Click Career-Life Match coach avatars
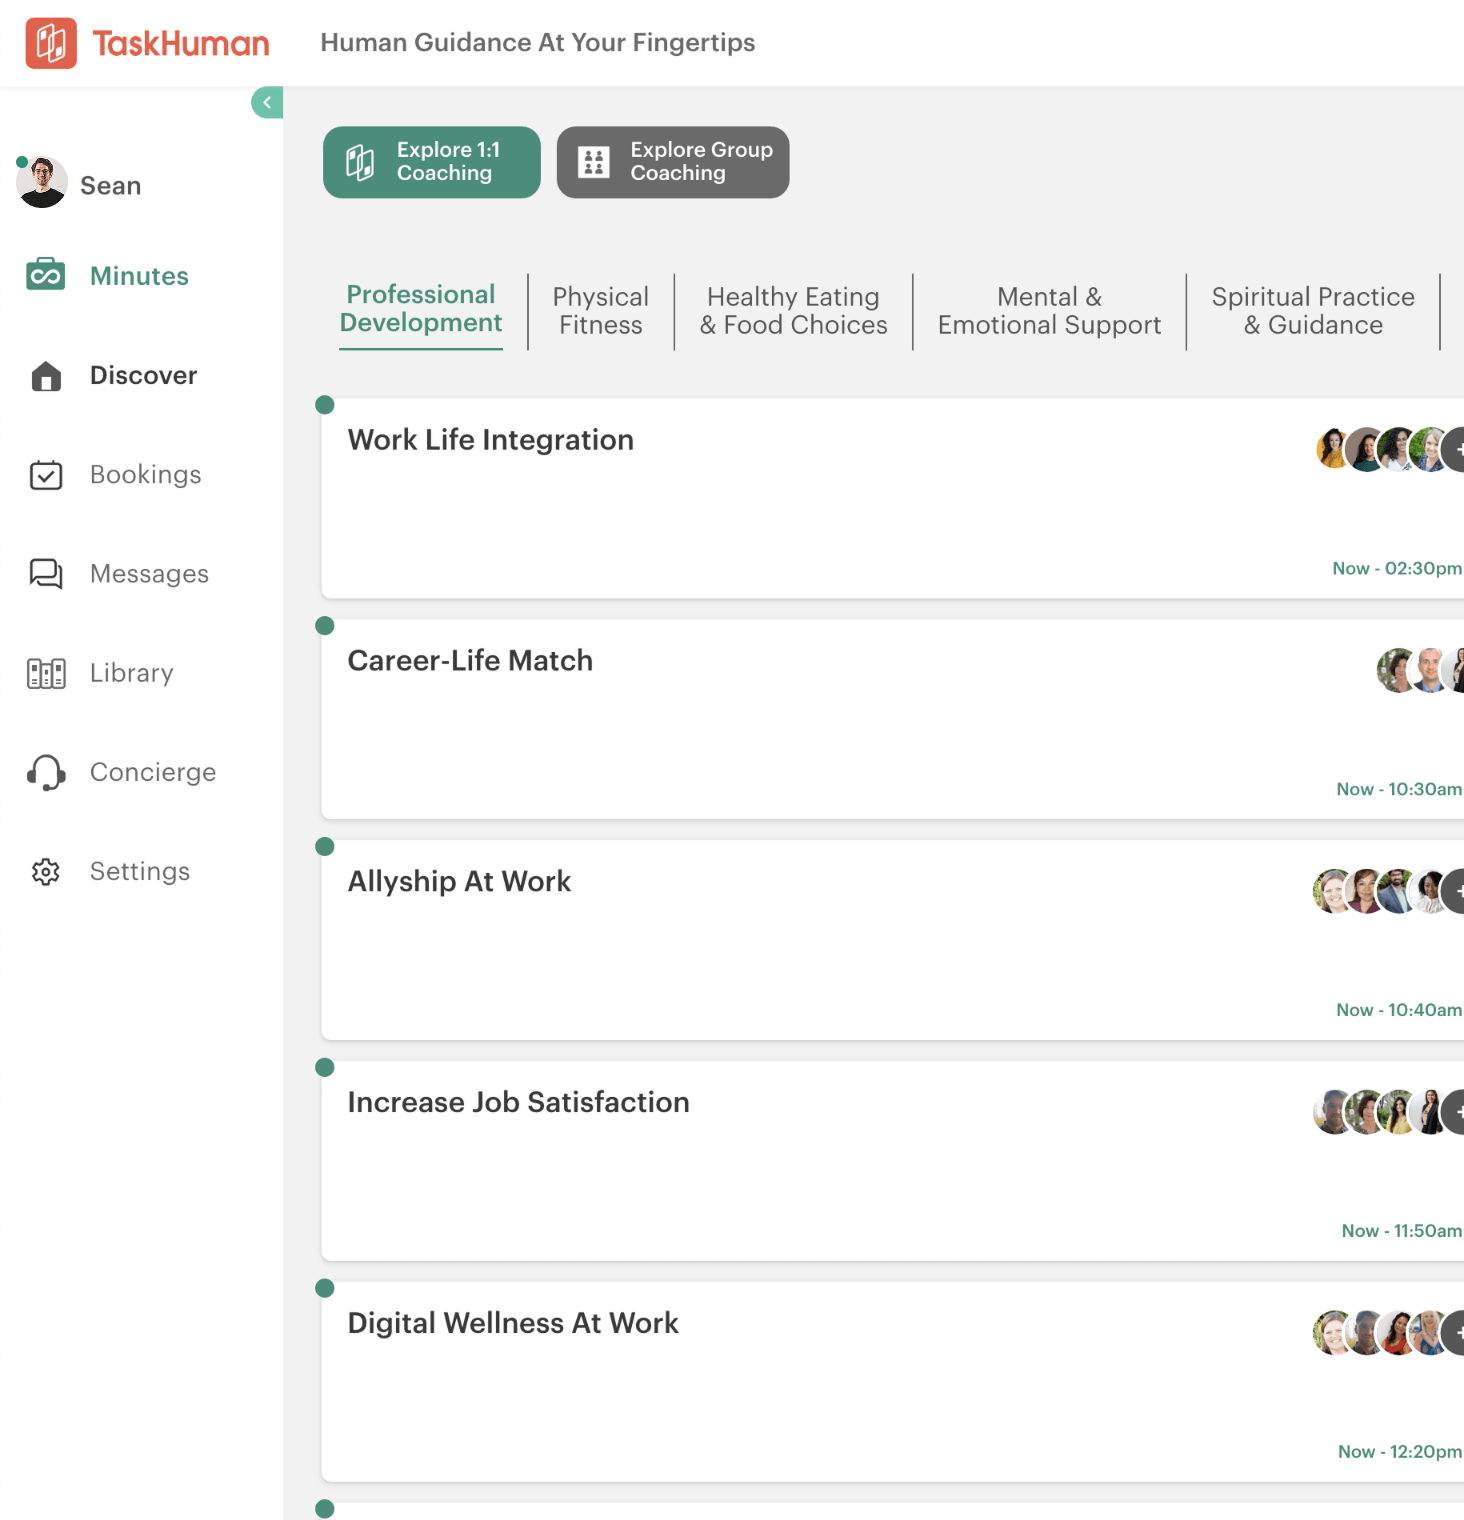The width and height of the screenshot is (1464, 1520). coord(1419,670)
